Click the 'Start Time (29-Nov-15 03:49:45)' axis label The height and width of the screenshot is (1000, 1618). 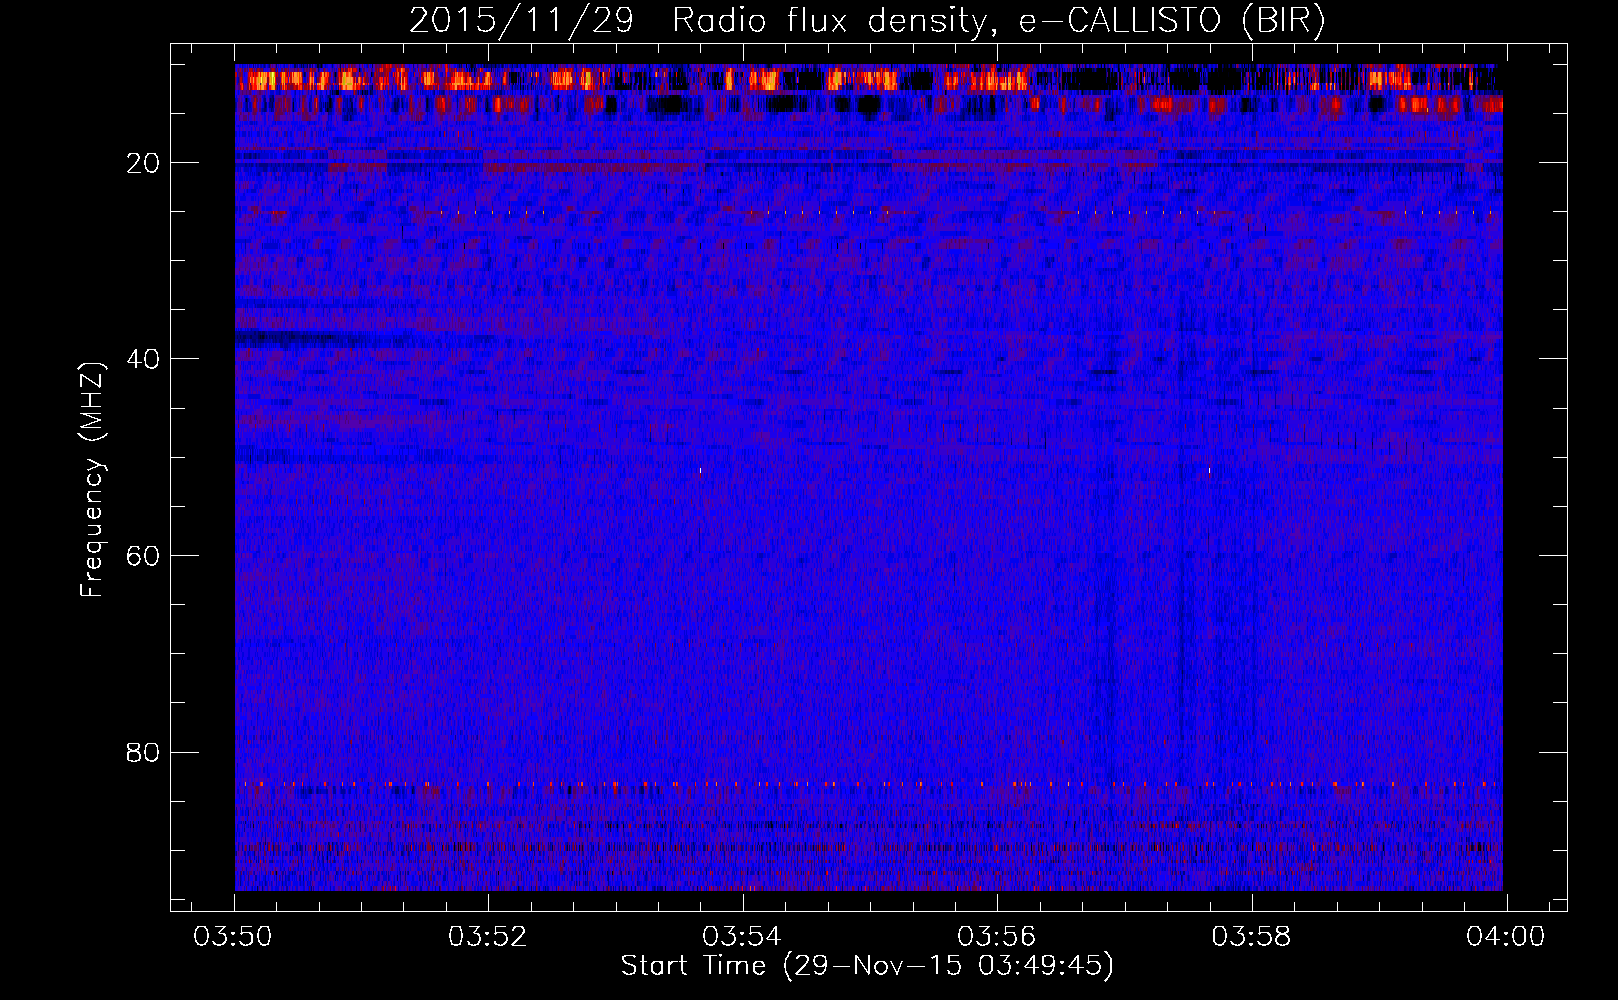(867, 966)
